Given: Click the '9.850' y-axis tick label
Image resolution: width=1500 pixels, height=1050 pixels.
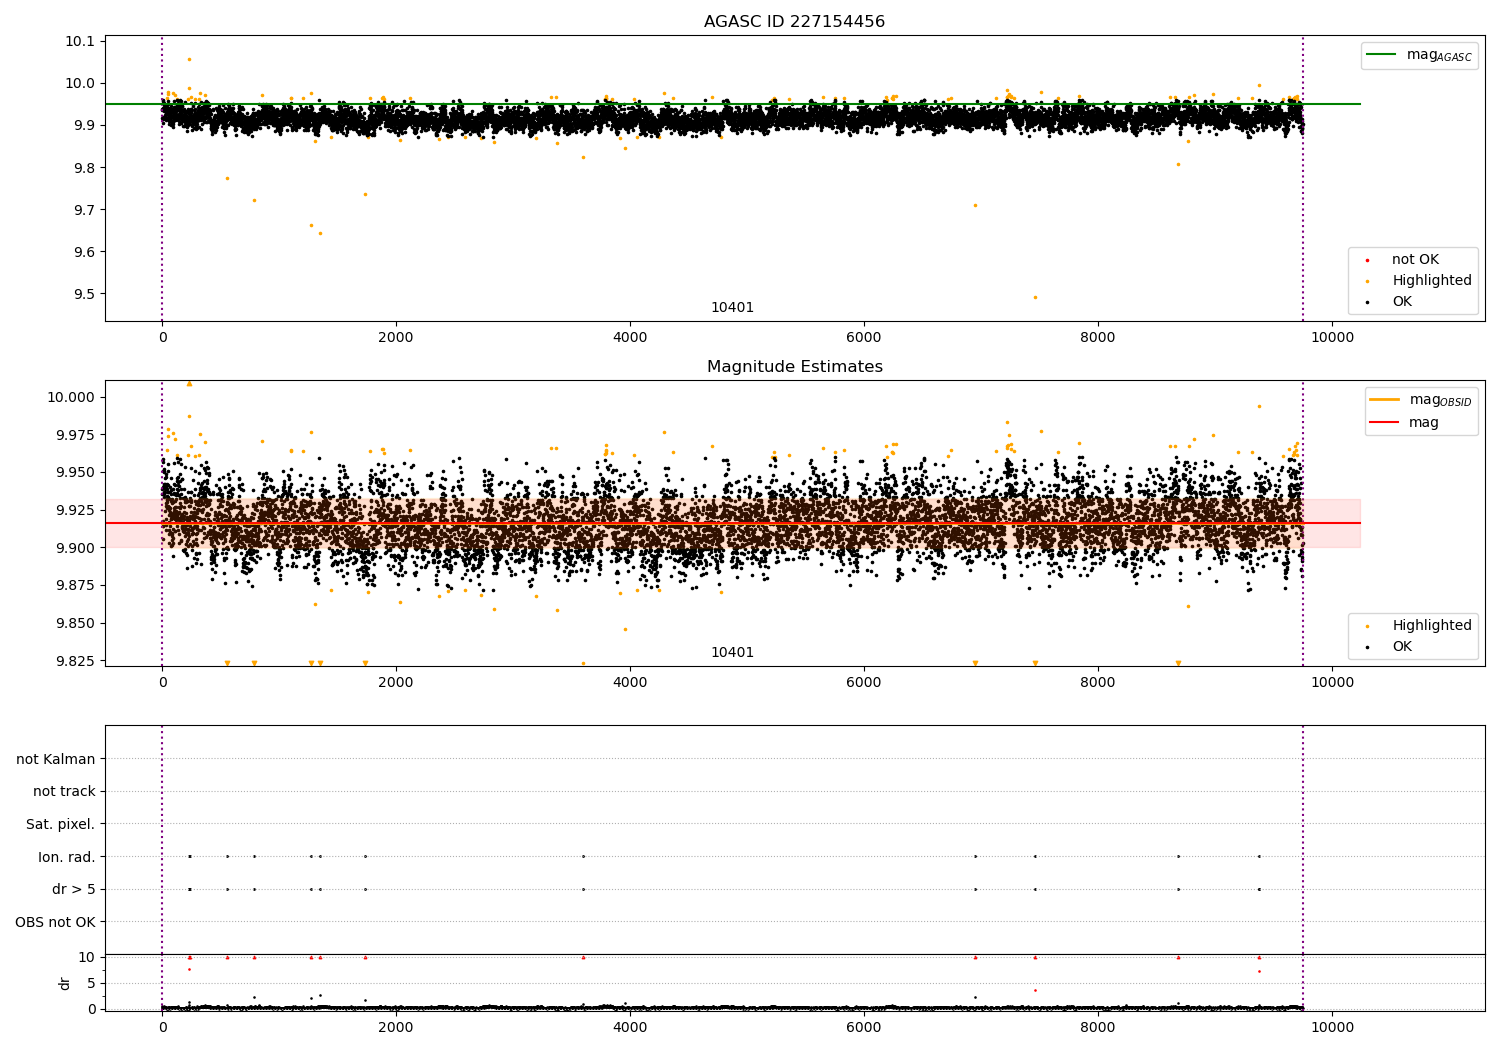Looking at the screenshot, I should coord(74,623).
